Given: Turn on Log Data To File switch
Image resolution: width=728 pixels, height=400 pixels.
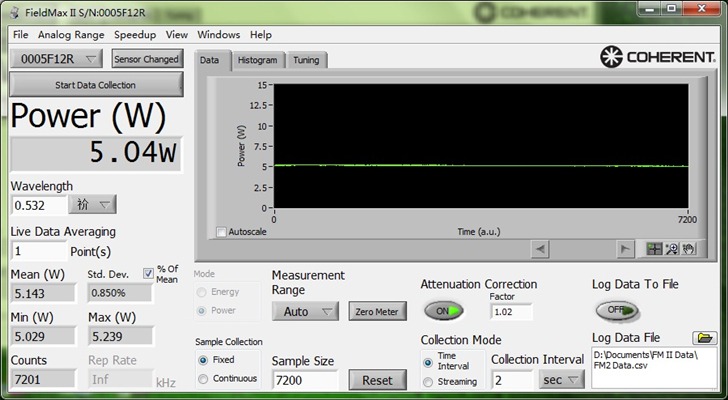Looking at the screenshot, I should (616, 310).
